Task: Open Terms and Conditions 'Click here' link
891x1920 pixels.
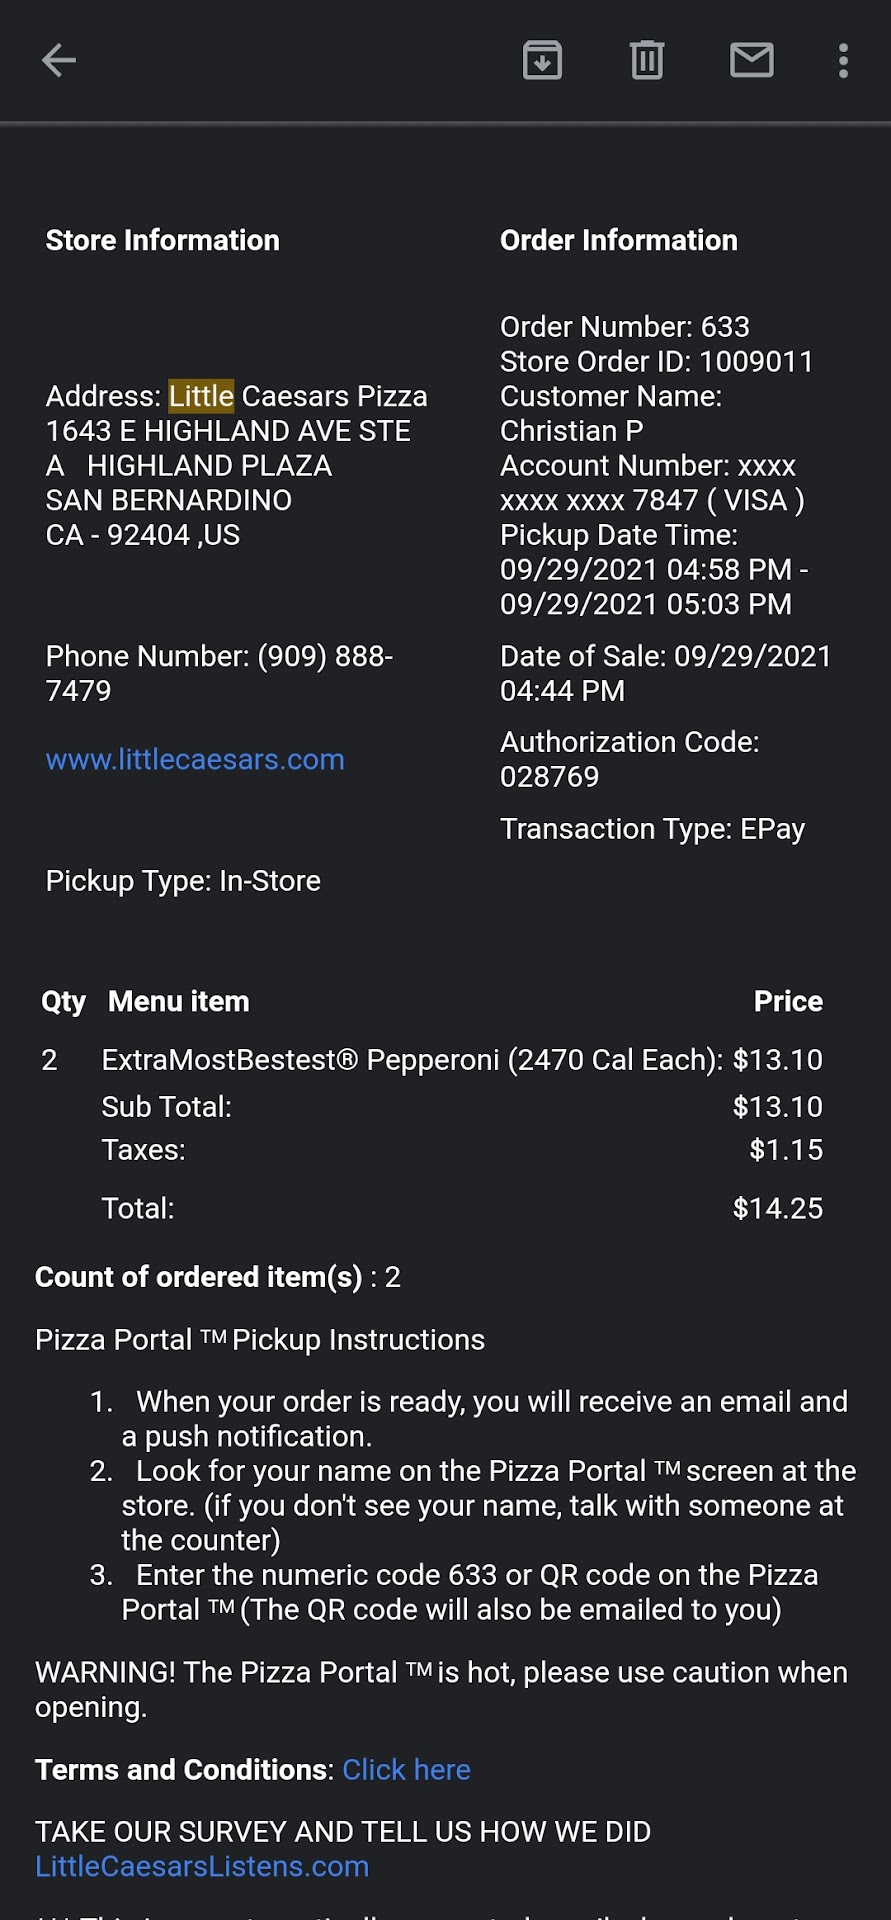Action: [406, 1770]
